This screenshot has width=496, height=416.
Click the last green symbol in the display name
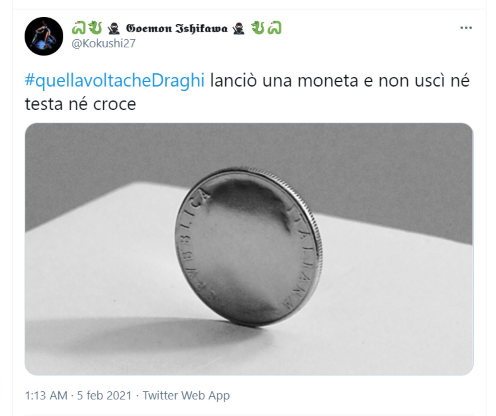click(x=275, y=28)
